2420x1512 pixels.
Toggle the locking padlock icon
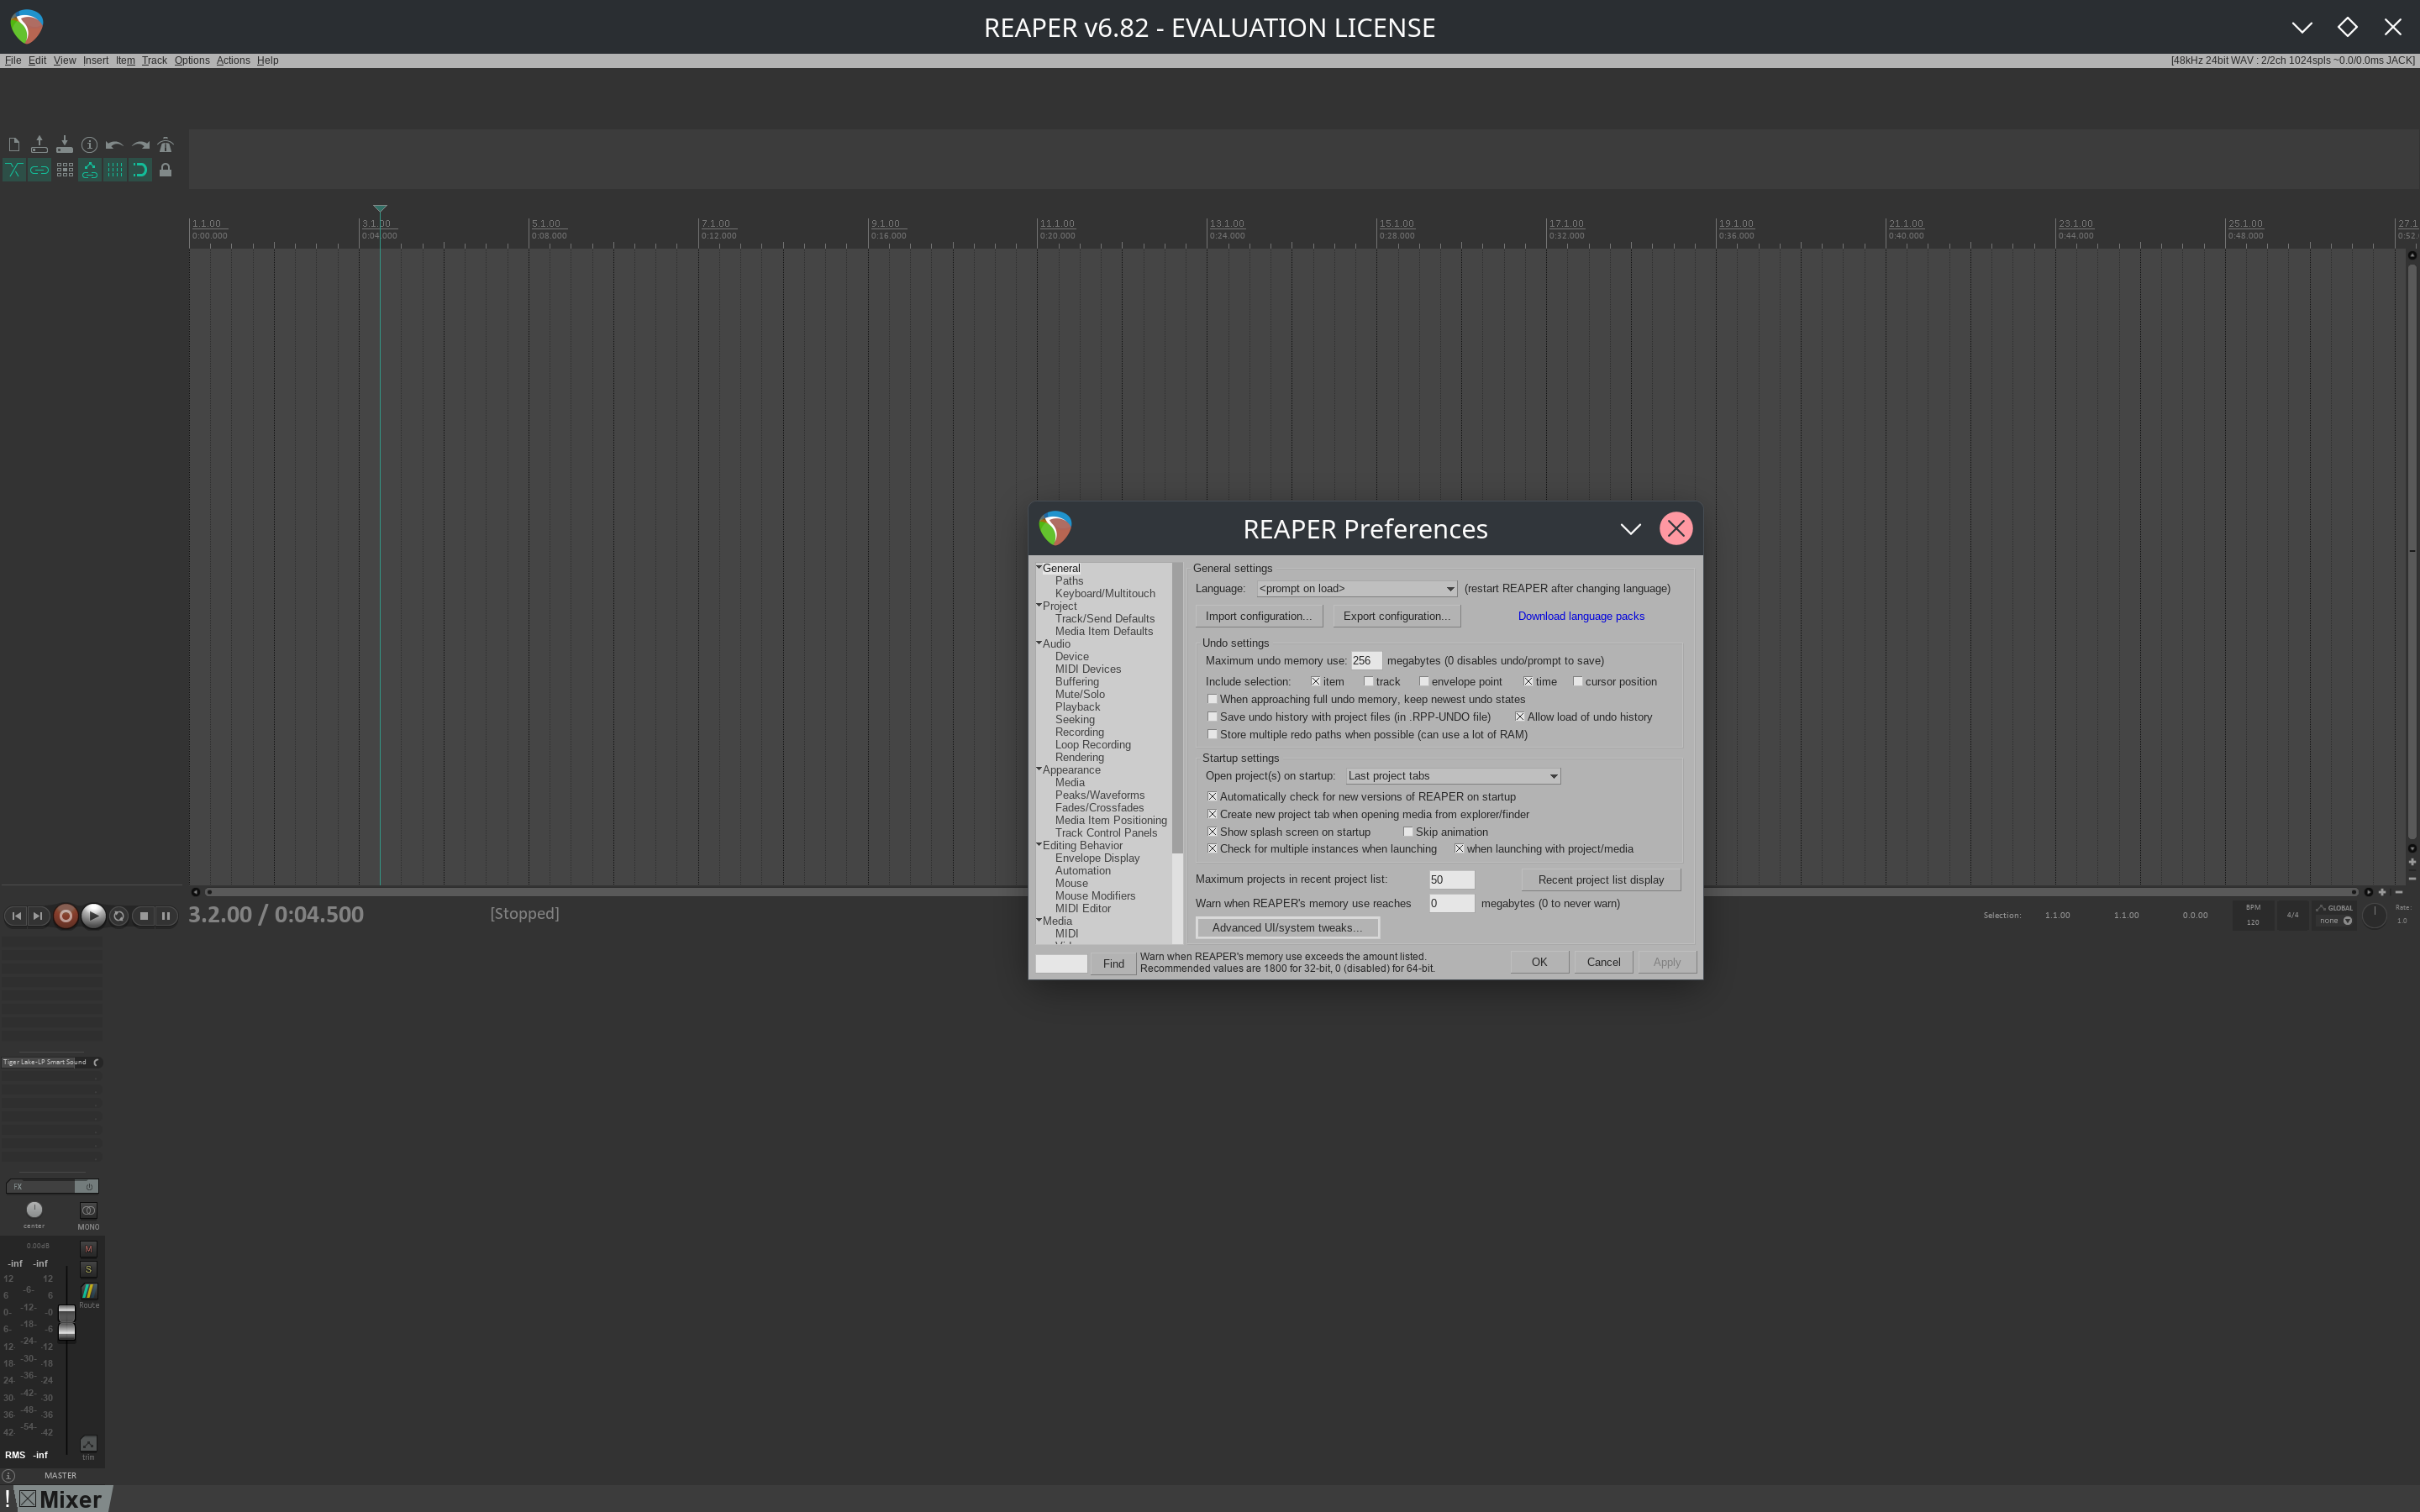click(165, 170)
